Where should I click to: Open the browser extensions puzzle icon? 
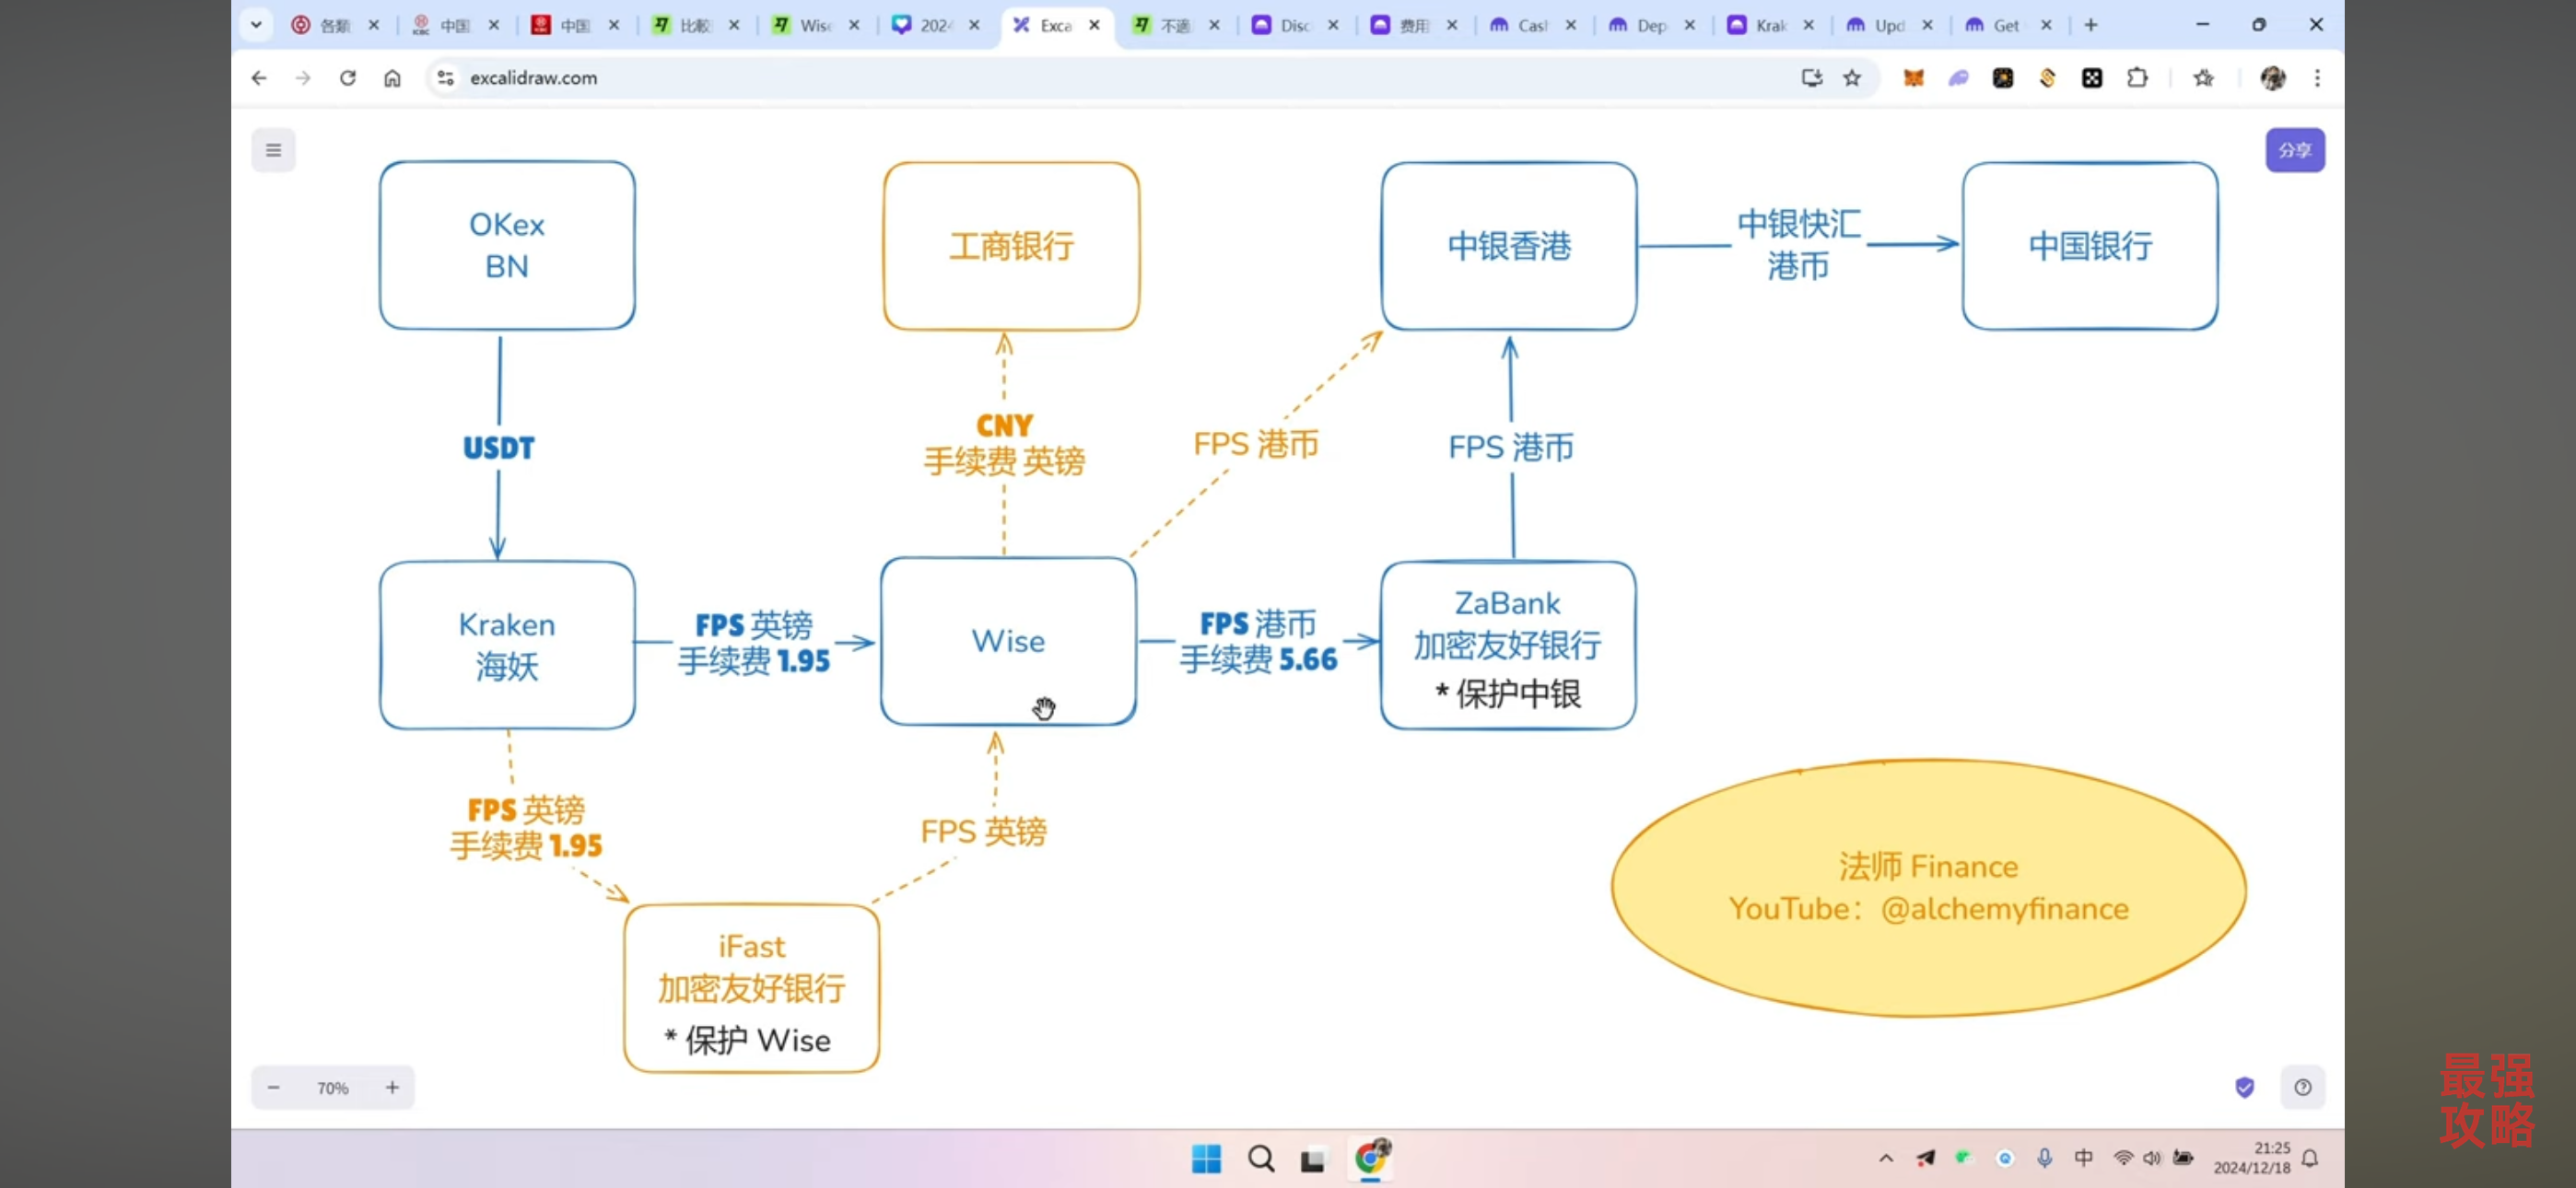(2137, 78)
